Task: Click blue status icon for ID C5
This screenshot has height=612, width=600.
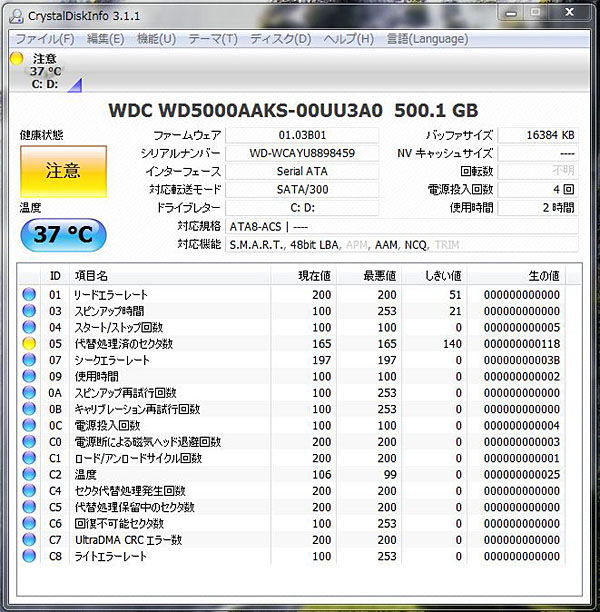Action: [x=29, y=507]
